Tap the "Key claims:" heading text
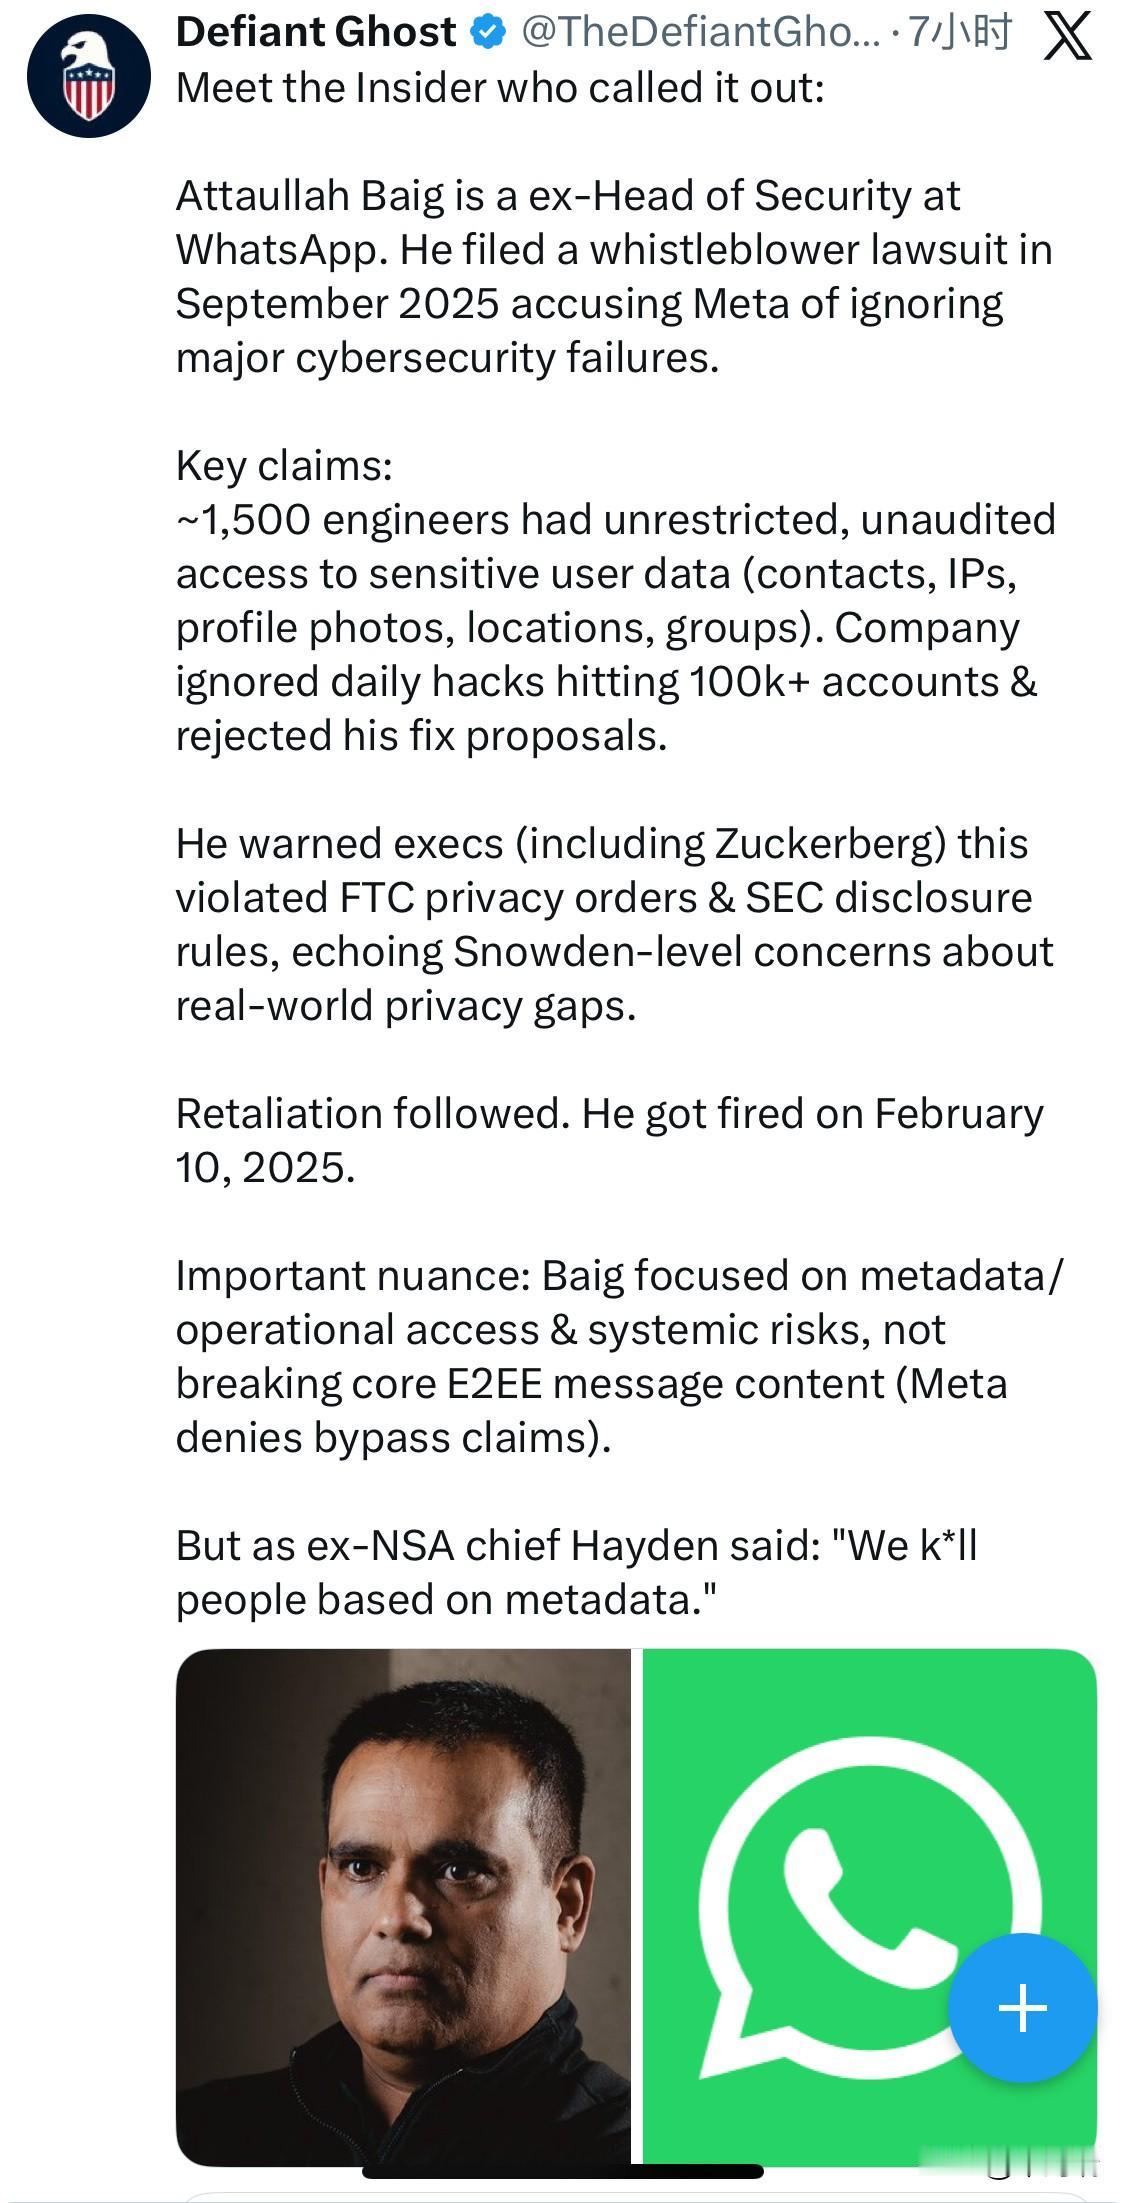The height and width of the screenshot is (2203, 1125). click(x=284, y=466)
